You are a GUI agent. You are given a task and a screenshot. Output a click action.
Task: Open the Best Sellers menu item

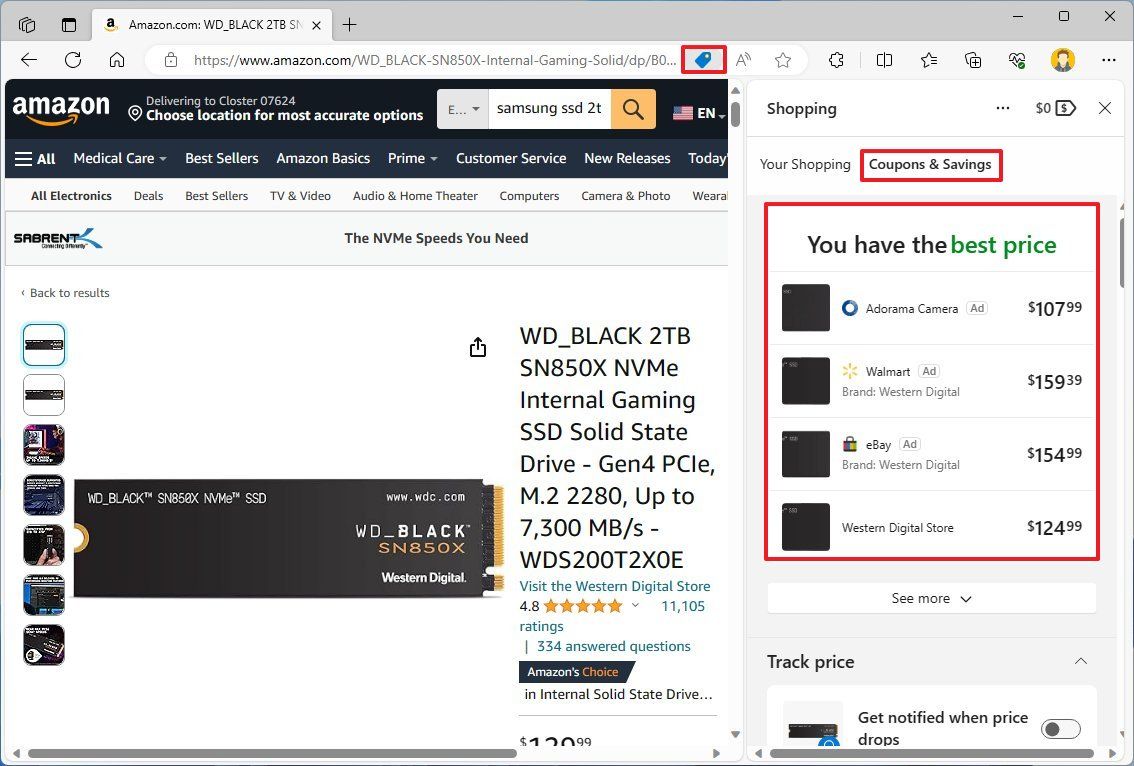tap(221, 158)
